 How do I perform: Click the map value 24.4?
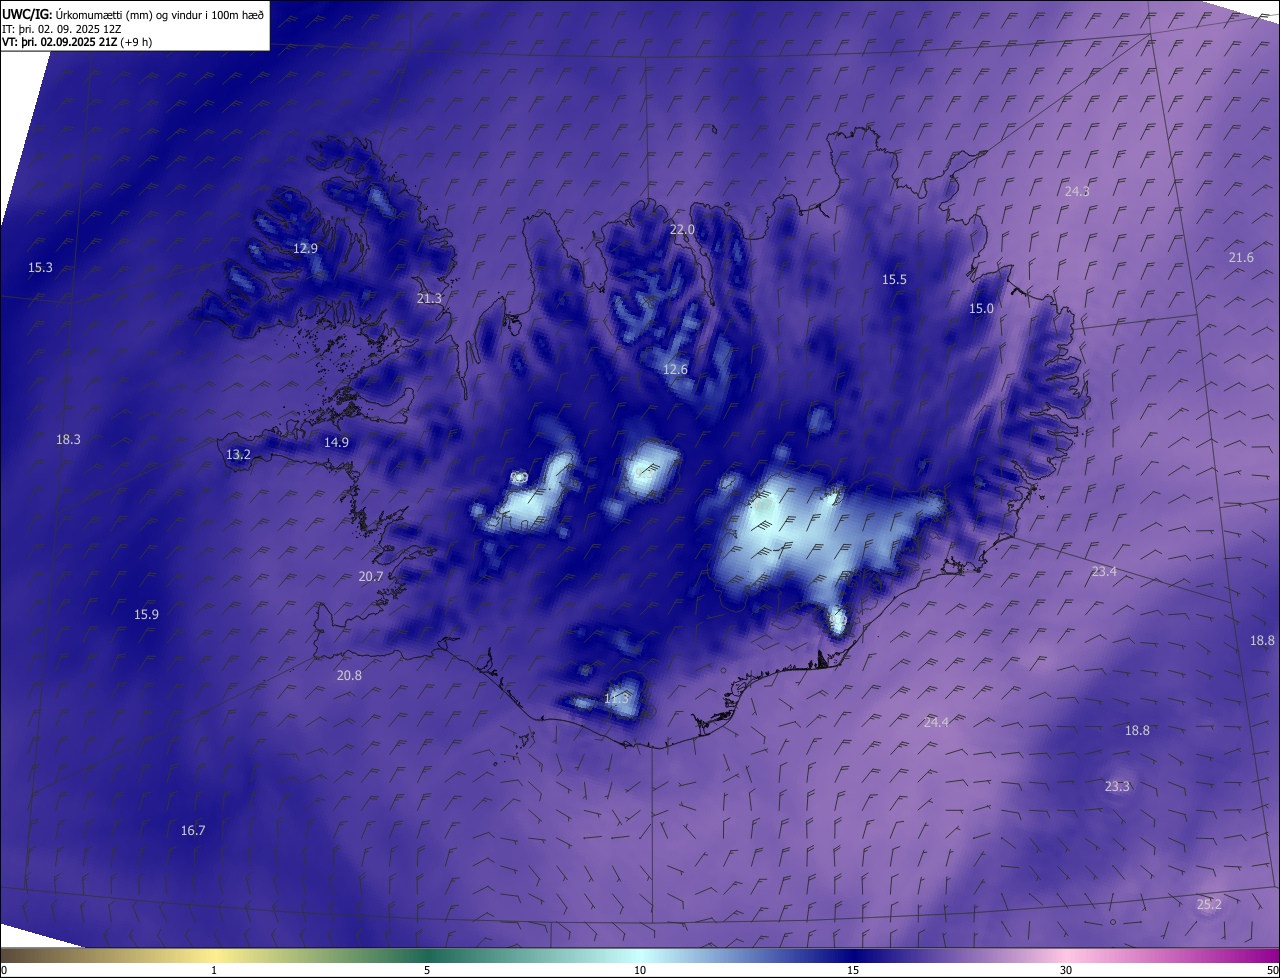coord(936,721)
